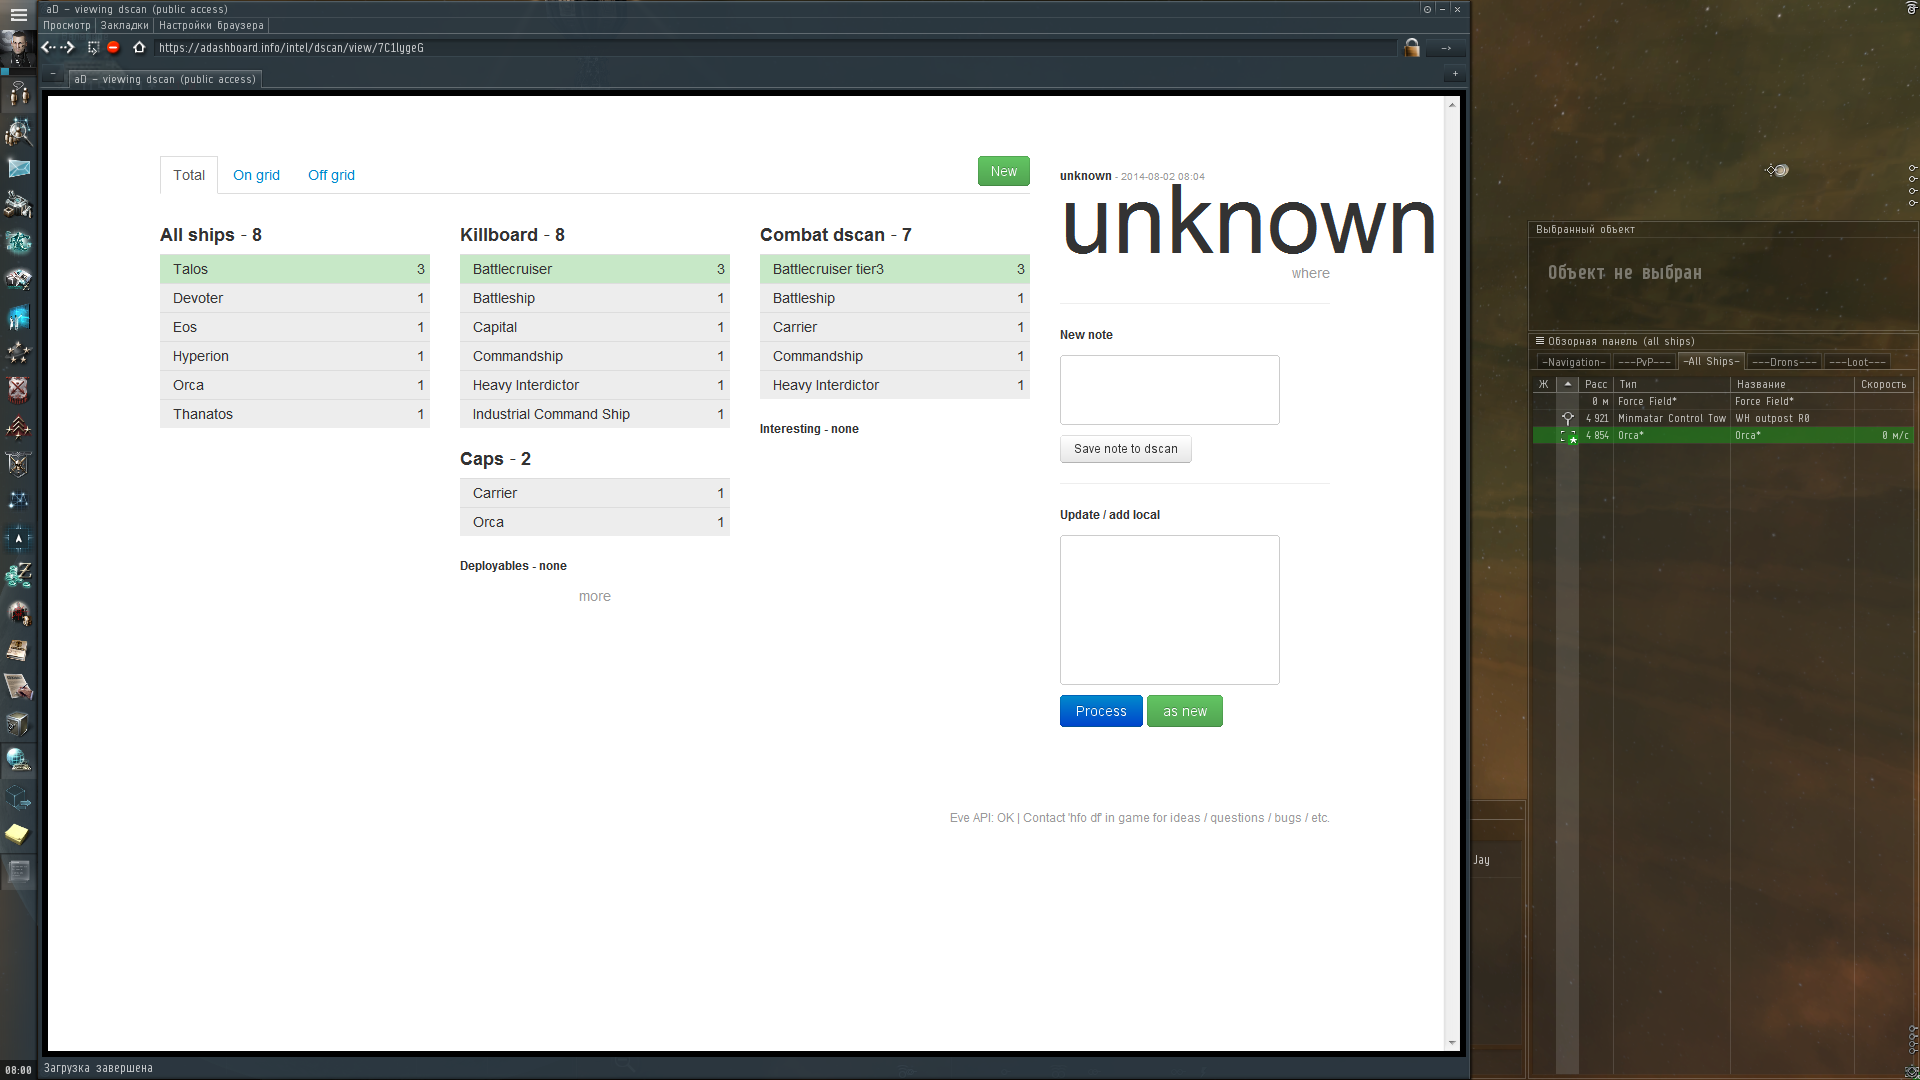Click the minus button left of browser tab
The width and height of the screenshot is (1920, 1080).
[x=53, y=74]
